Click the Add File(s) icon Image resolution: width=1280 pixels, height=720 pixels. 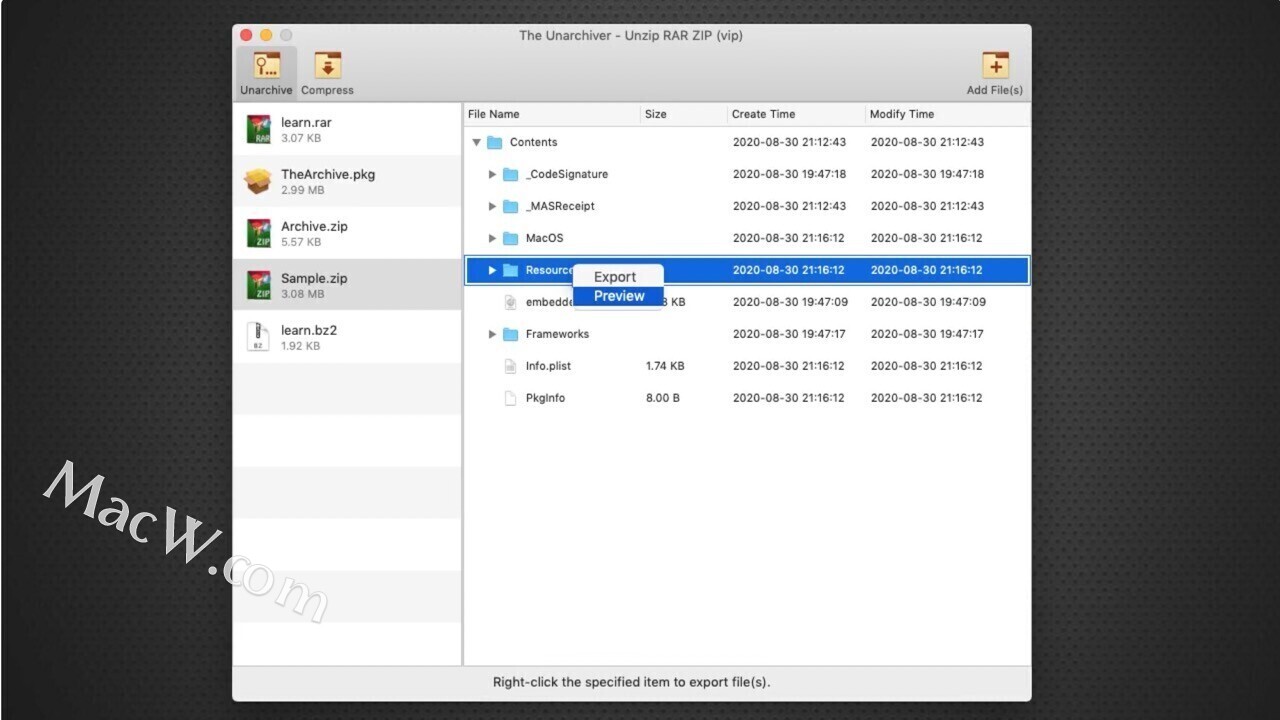coord(995,66)
